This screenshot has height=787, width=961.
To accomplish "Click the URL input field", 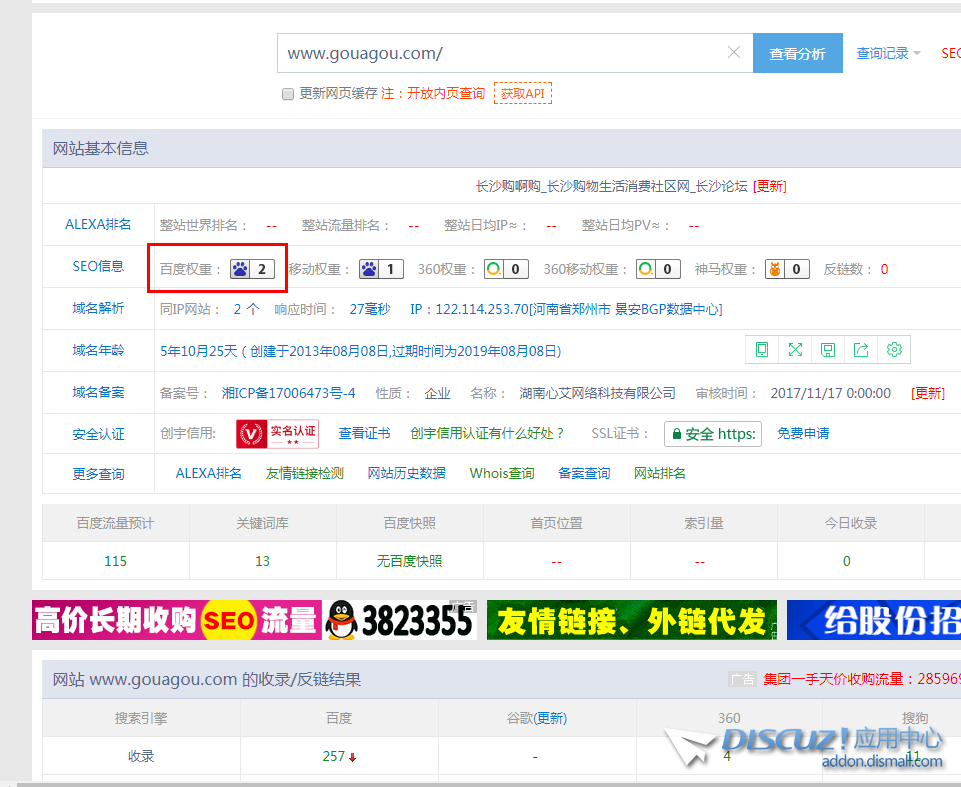I will coord(500,53).
